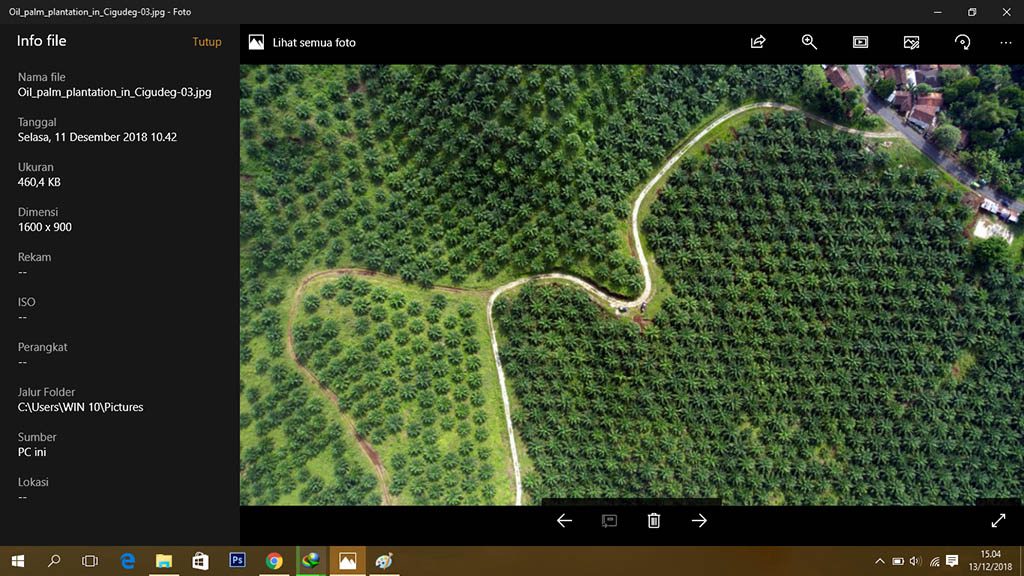Click date text Selasa, 11 Desember 2018 10.42
This screenshot has width=1024, height=576.
97,137
